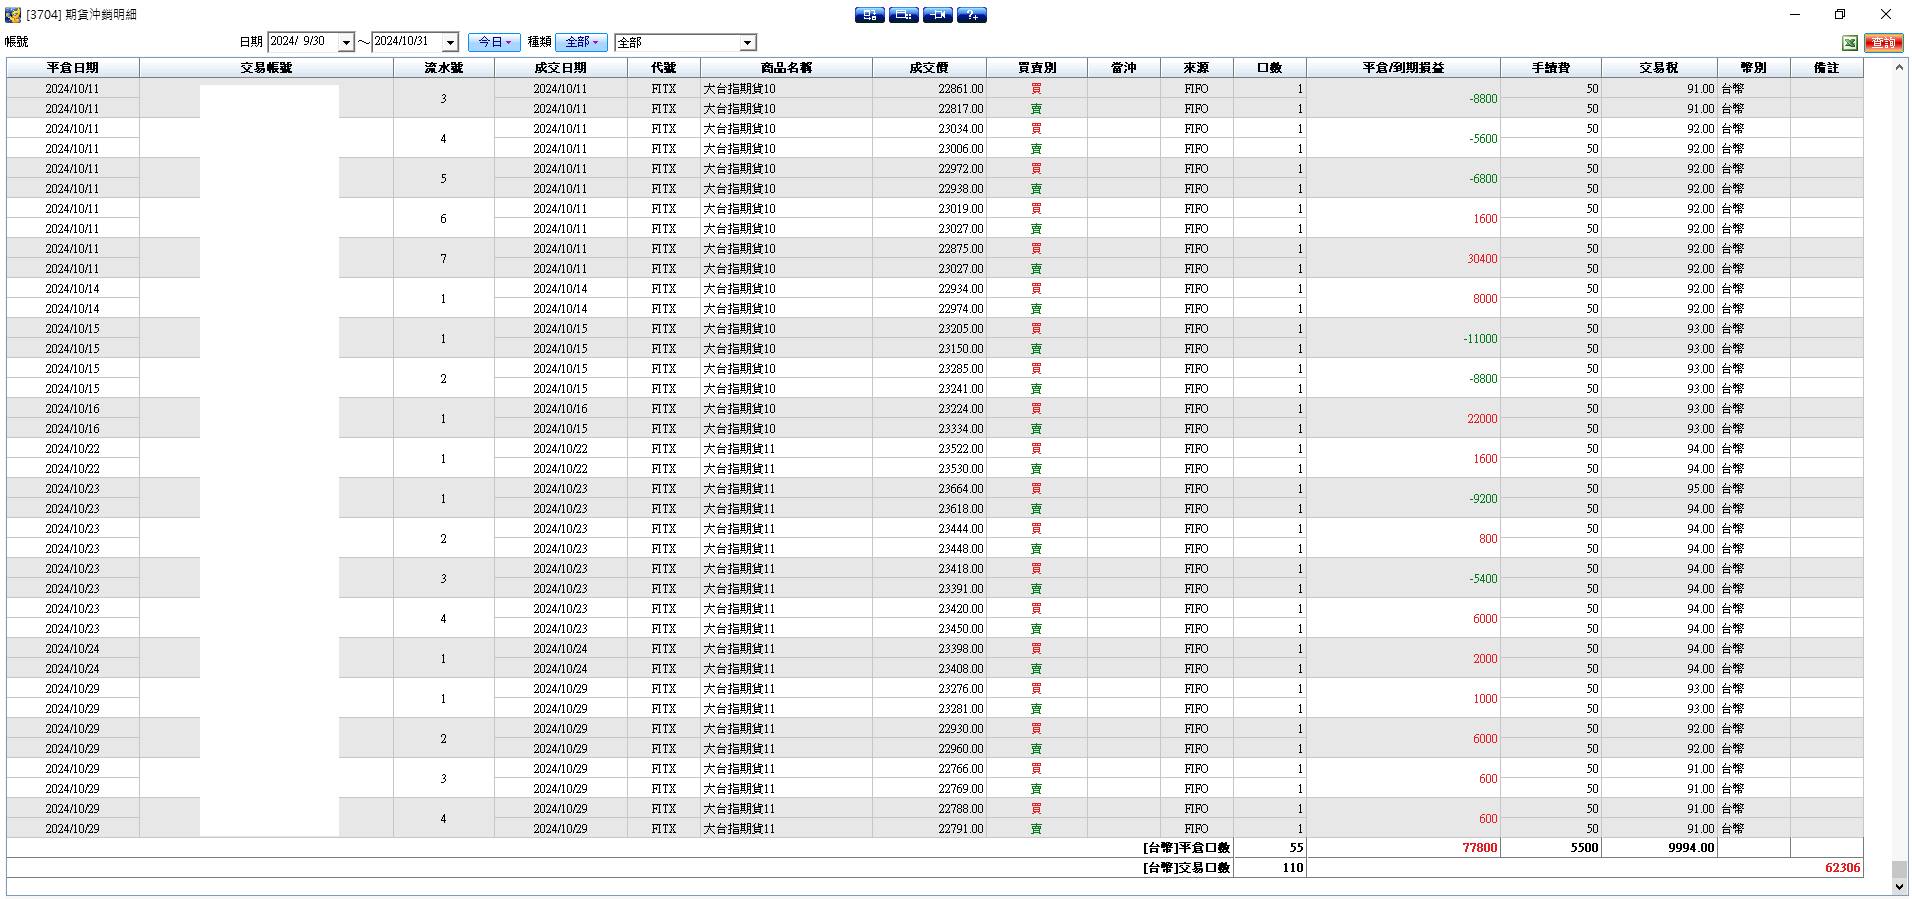Click the blue question-mark-plus help icon

pyautogui.click(x=972, y=15)
